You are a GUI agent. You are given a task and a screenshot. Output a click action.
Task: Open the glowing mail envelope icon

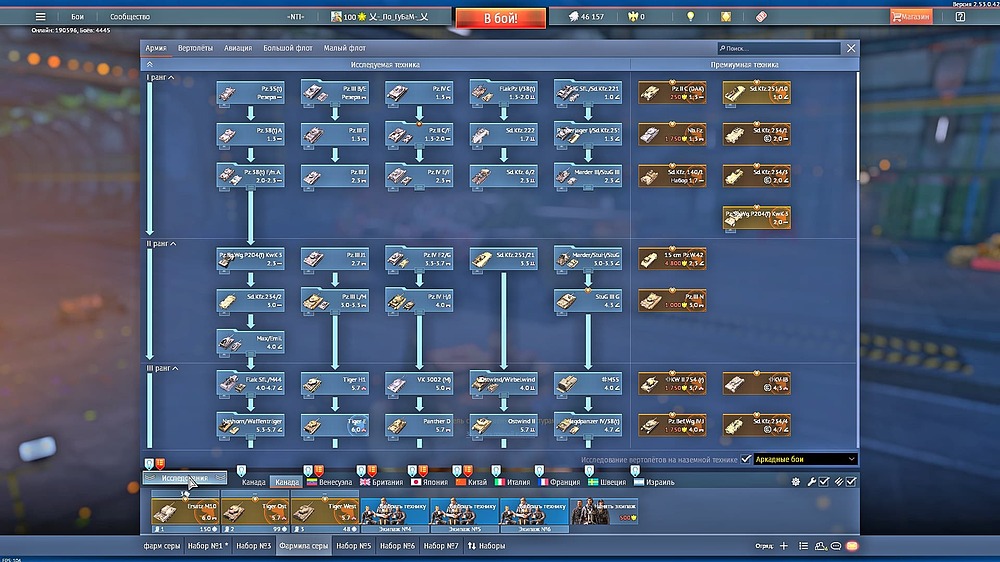(x=853, y=546)
